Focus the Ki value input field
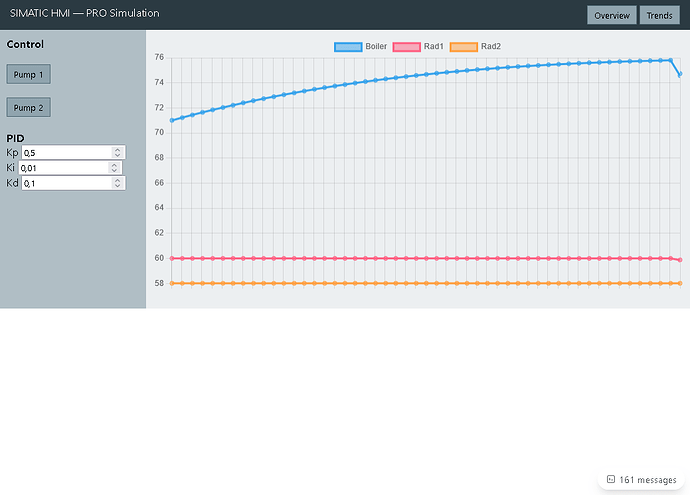Image resolution: width=690 pixels, height=495 pixels. coord(63,168)
